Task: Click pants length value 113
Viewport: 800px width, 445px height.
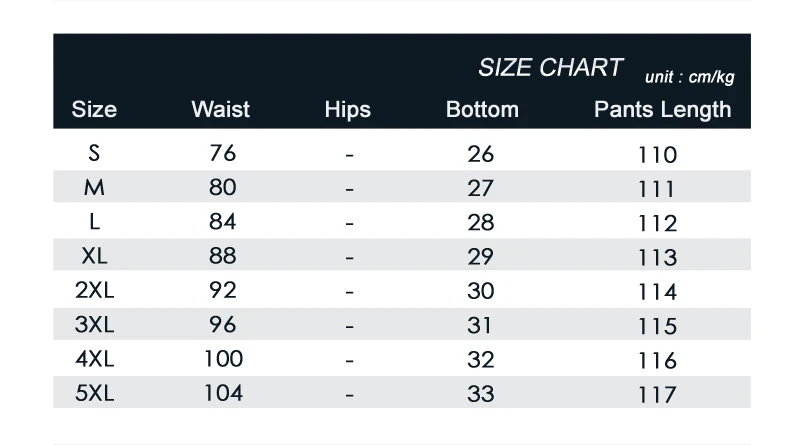Action: tap(658, 257)
